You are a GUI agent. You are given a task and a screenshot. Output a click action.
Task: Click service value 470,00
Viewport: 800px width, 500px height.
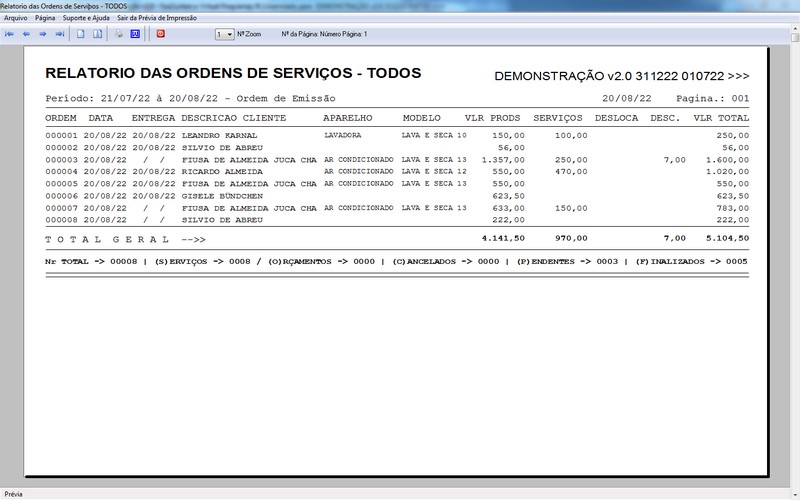tap(571, 172)
